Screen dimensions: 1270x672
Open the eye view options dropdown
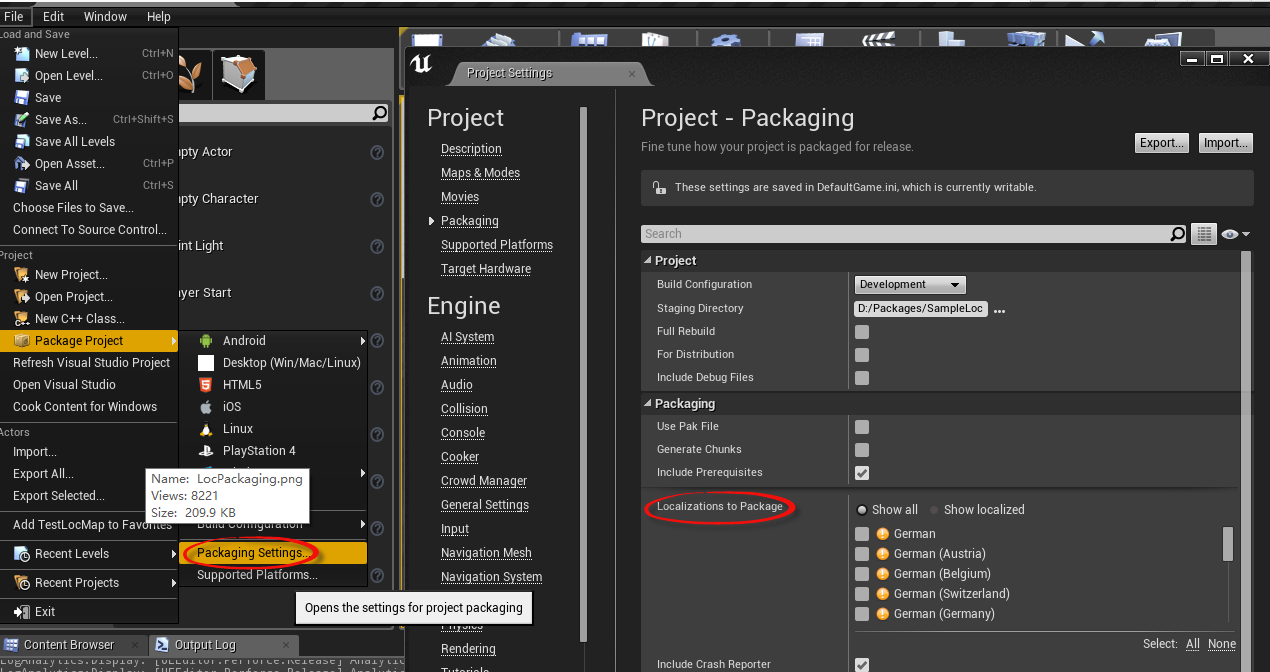[1235, 234]
